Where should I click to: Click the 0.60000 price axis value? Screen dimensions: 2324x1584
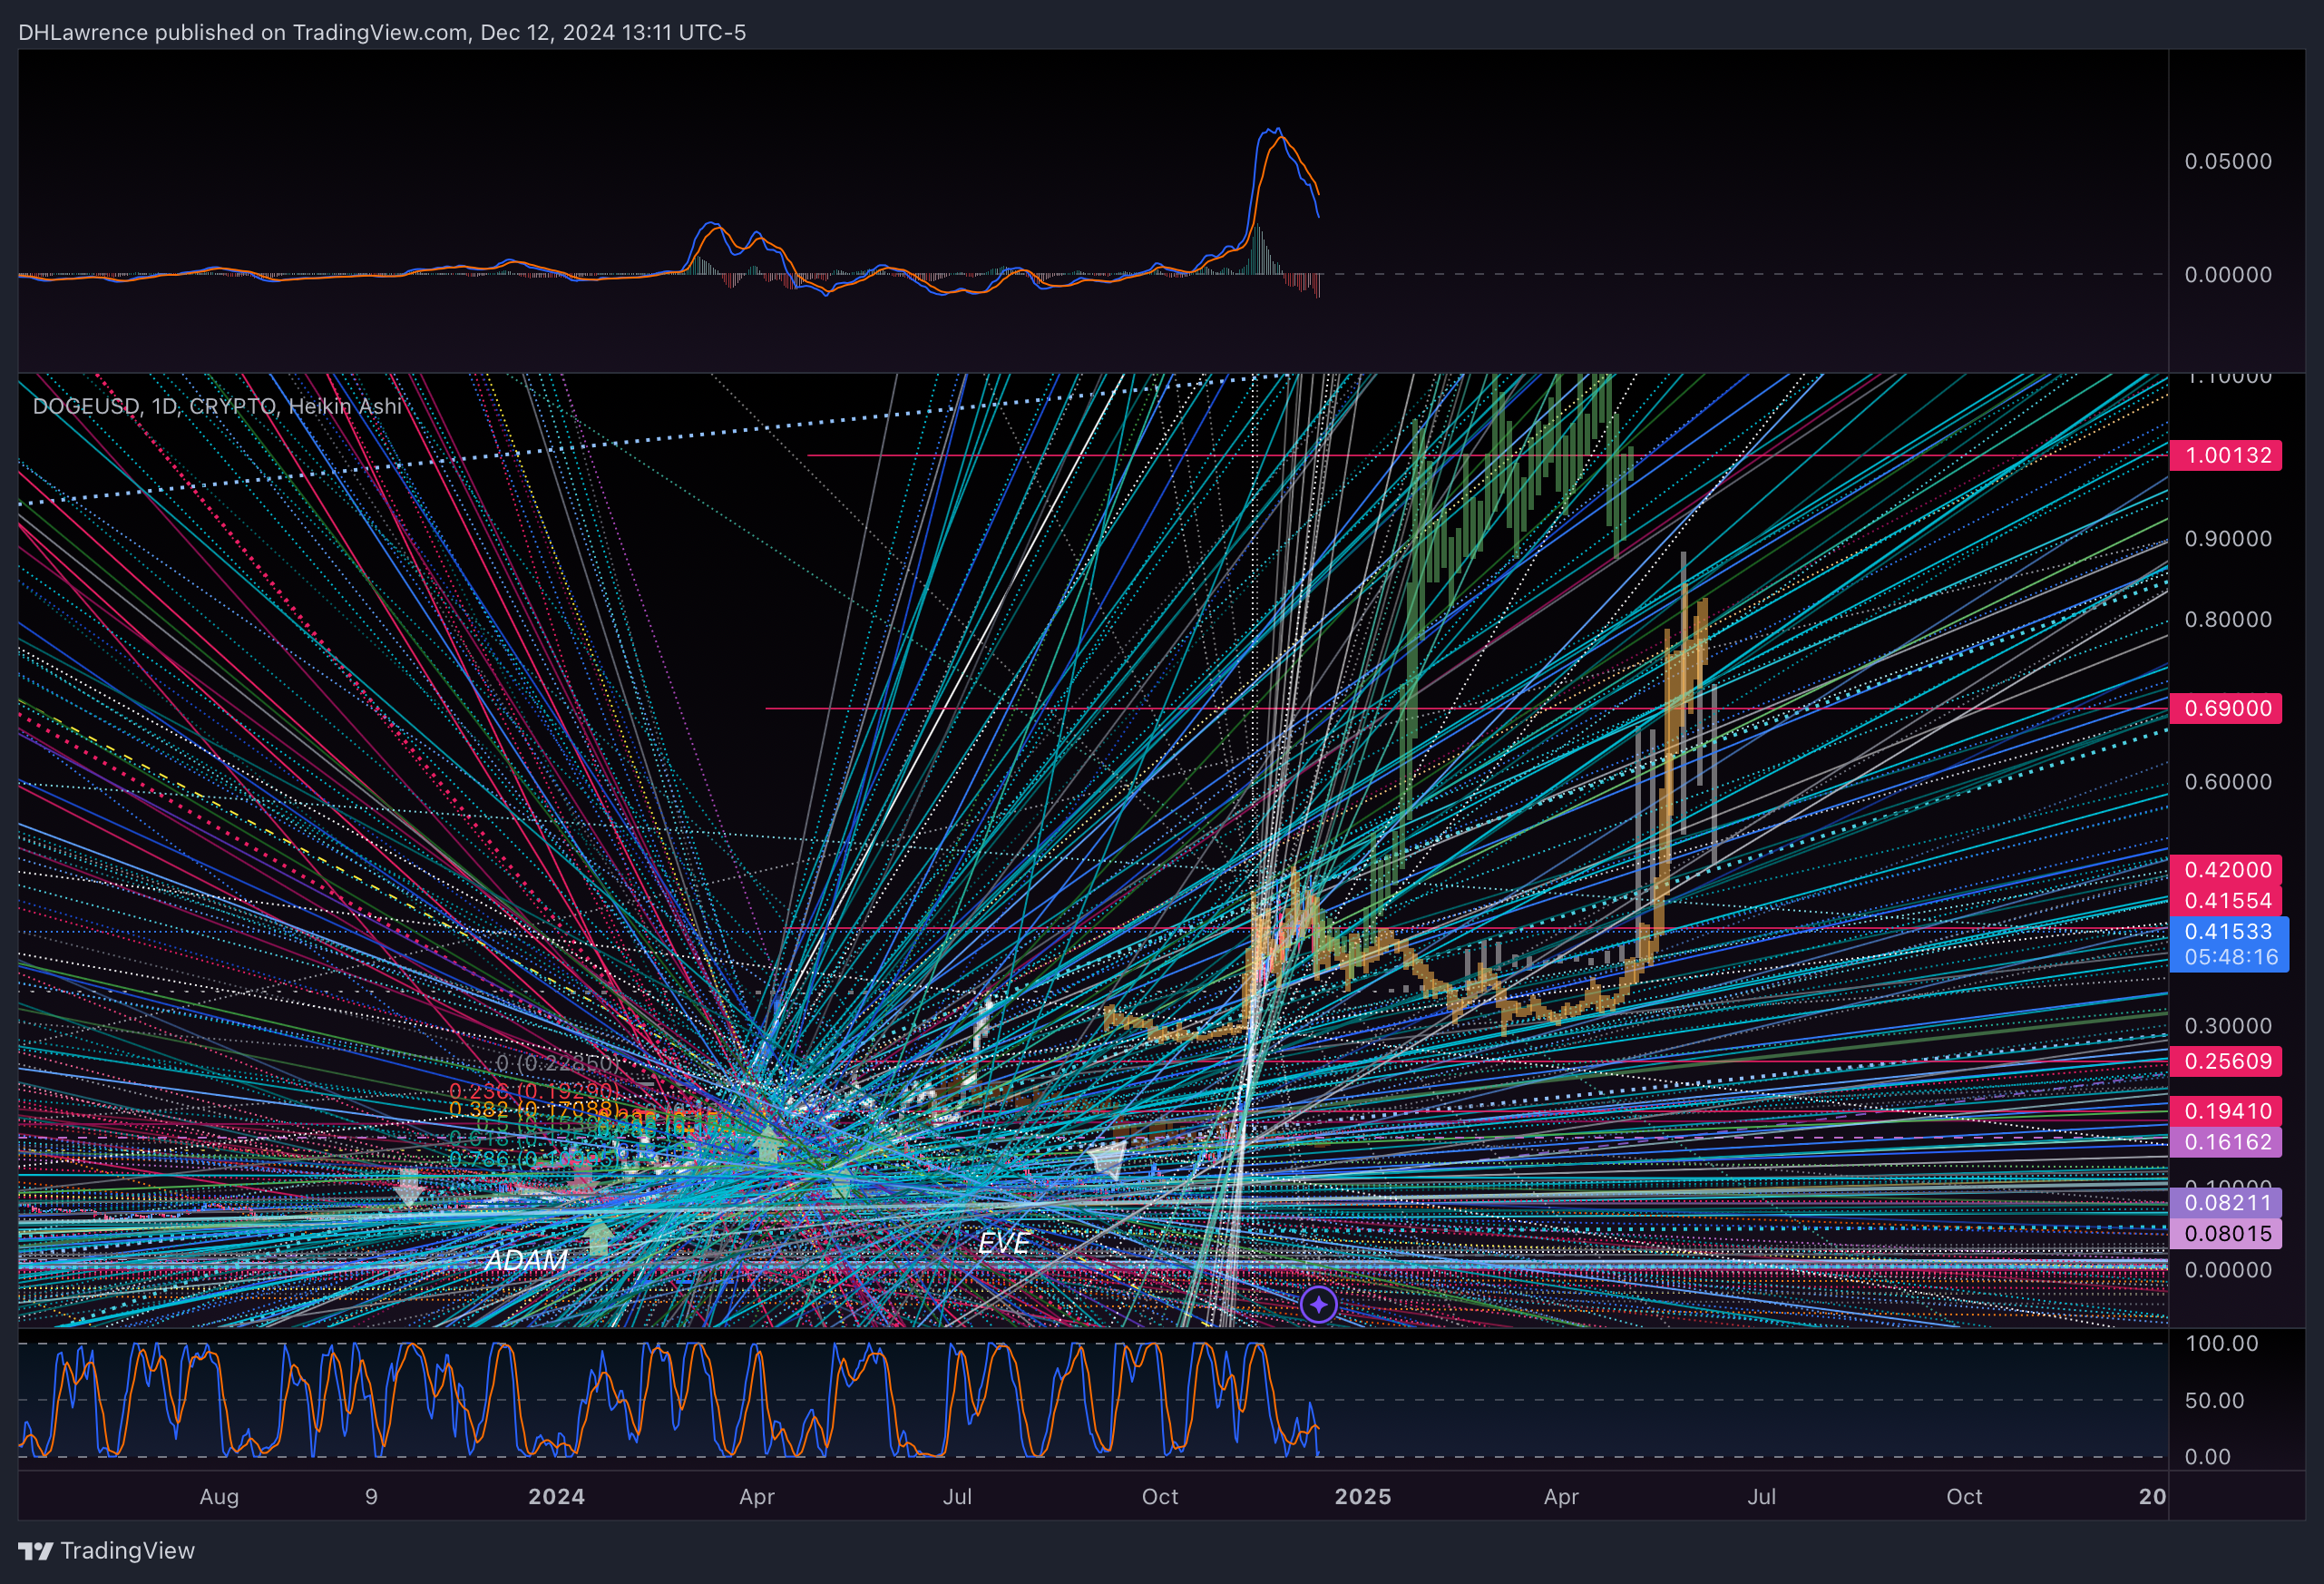click(x=2228, y=781)
